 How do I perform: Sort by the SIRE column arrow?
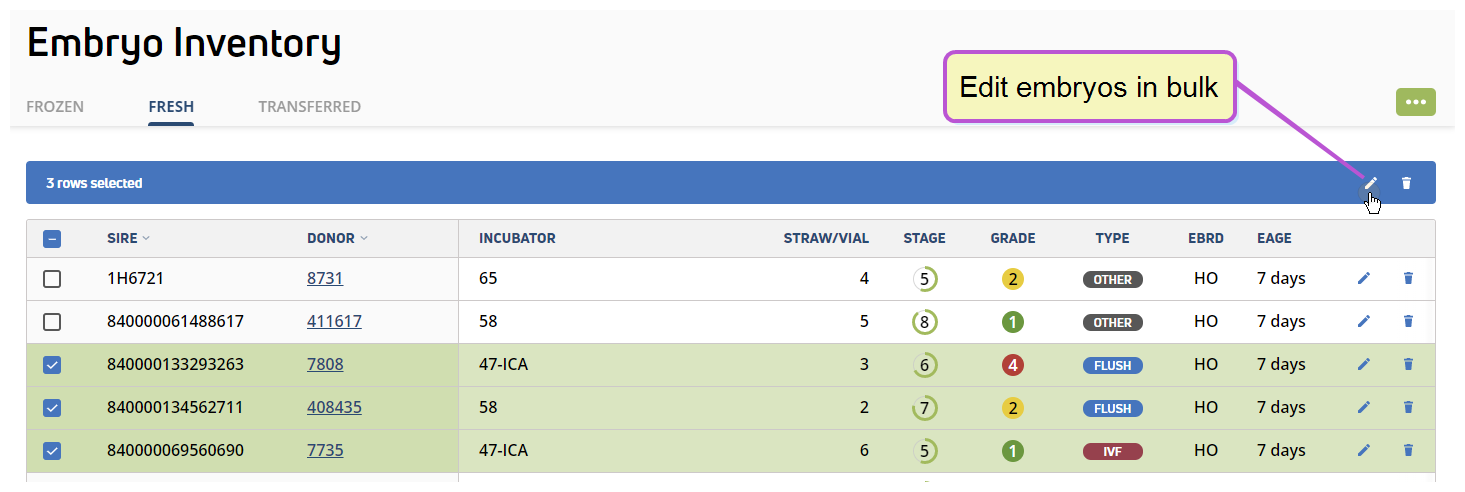coord(146,238)
